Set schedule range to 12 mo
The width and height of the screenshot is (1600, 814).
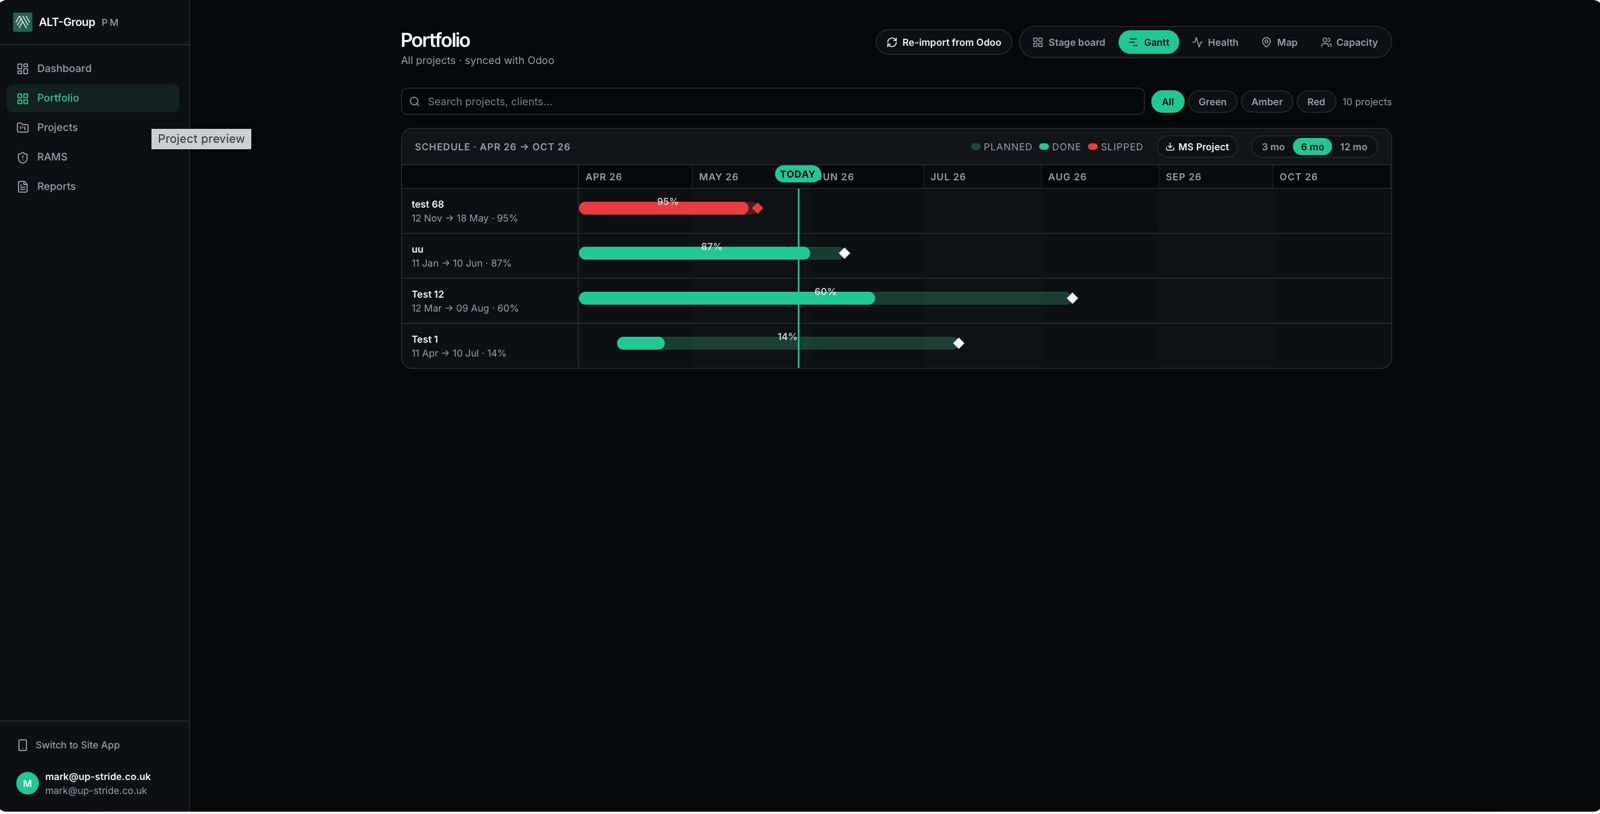coord(1353,147)
